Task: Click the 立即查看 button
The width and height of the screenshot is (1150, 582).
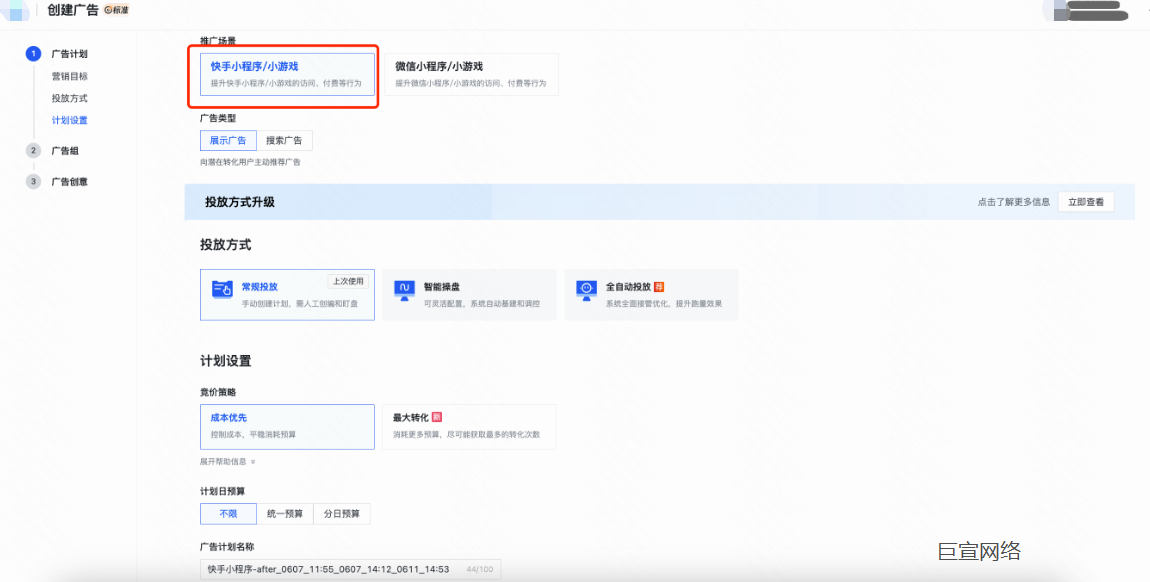Action: pos(1086,201)
